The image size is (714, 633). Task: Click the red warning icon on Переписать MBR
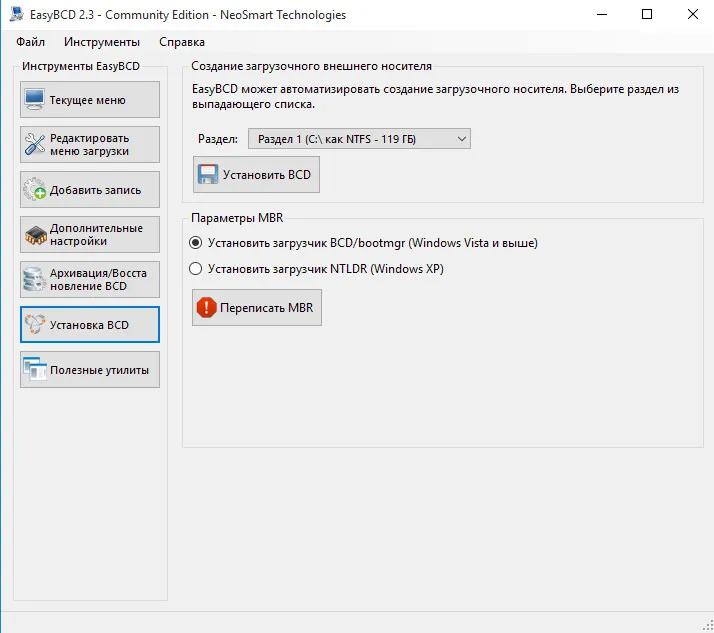206,307
